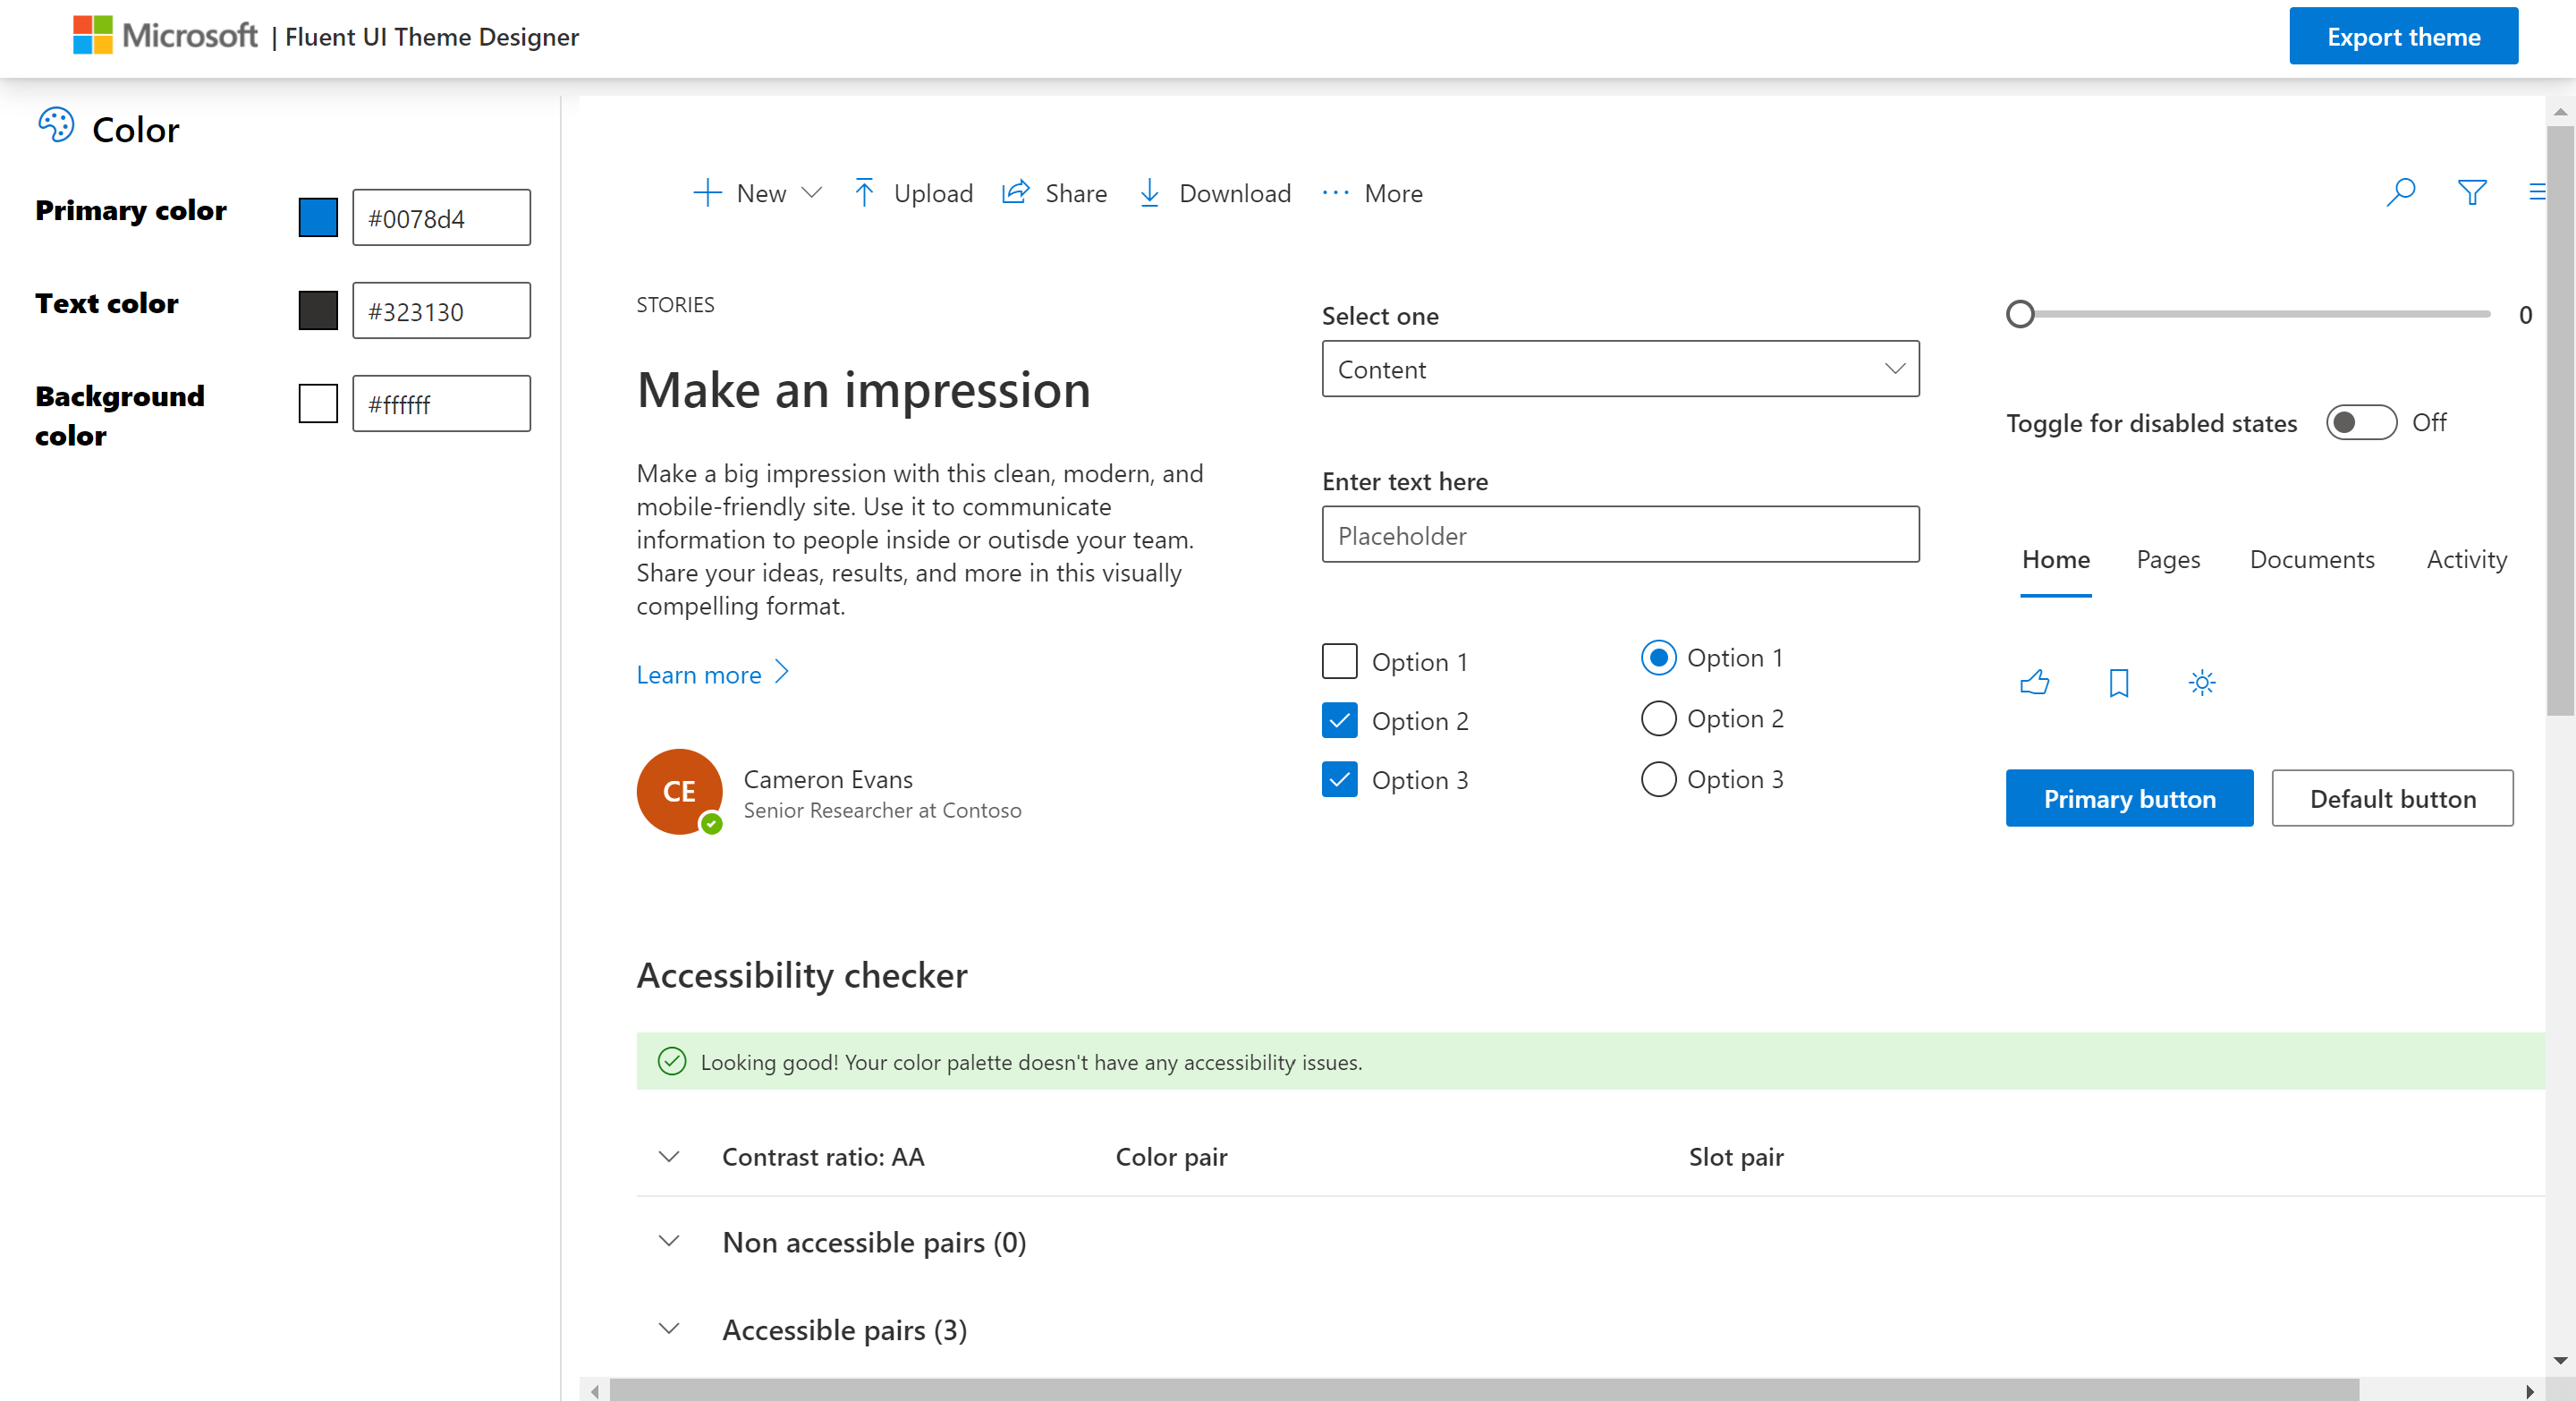Image resolution: width=2576 pixels, height=1401 pixels.
Task: Expand Non accessible pairs section
Action: coord(669,1242)
